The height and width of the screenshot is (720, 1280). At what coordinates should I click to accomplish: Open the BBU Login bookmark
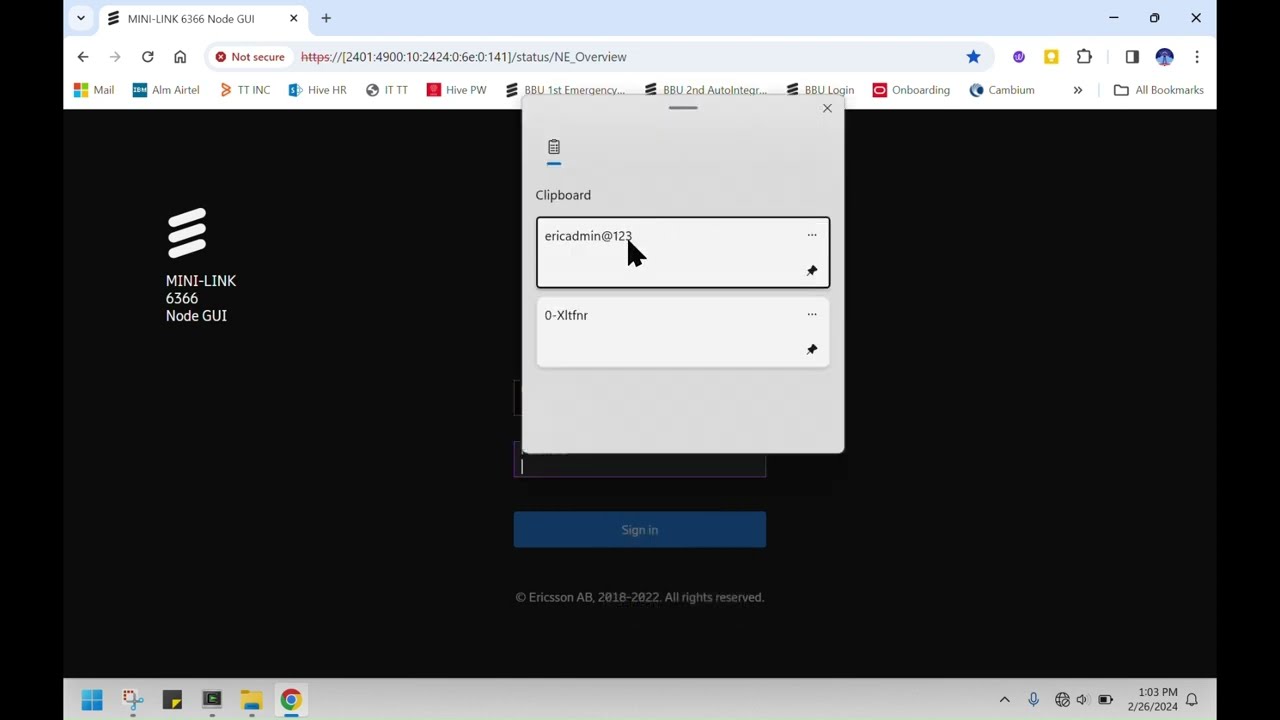pyautogui.click(x=820, y=90)
